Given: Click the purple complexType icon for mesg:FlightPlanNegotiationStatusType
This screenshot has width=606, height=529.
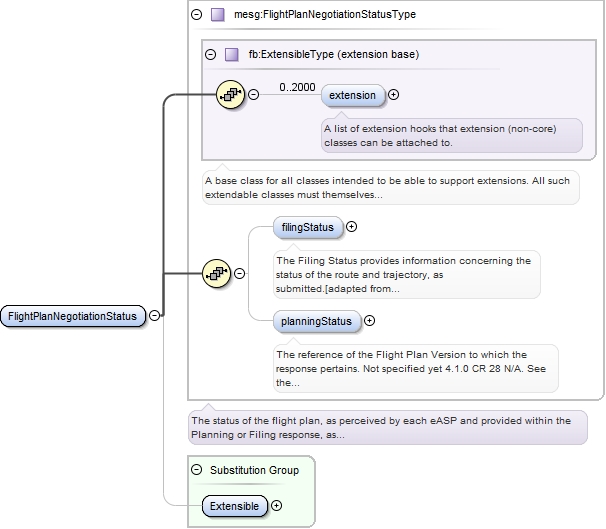Looking at the screenshot, I should click(x=218, y=15).
